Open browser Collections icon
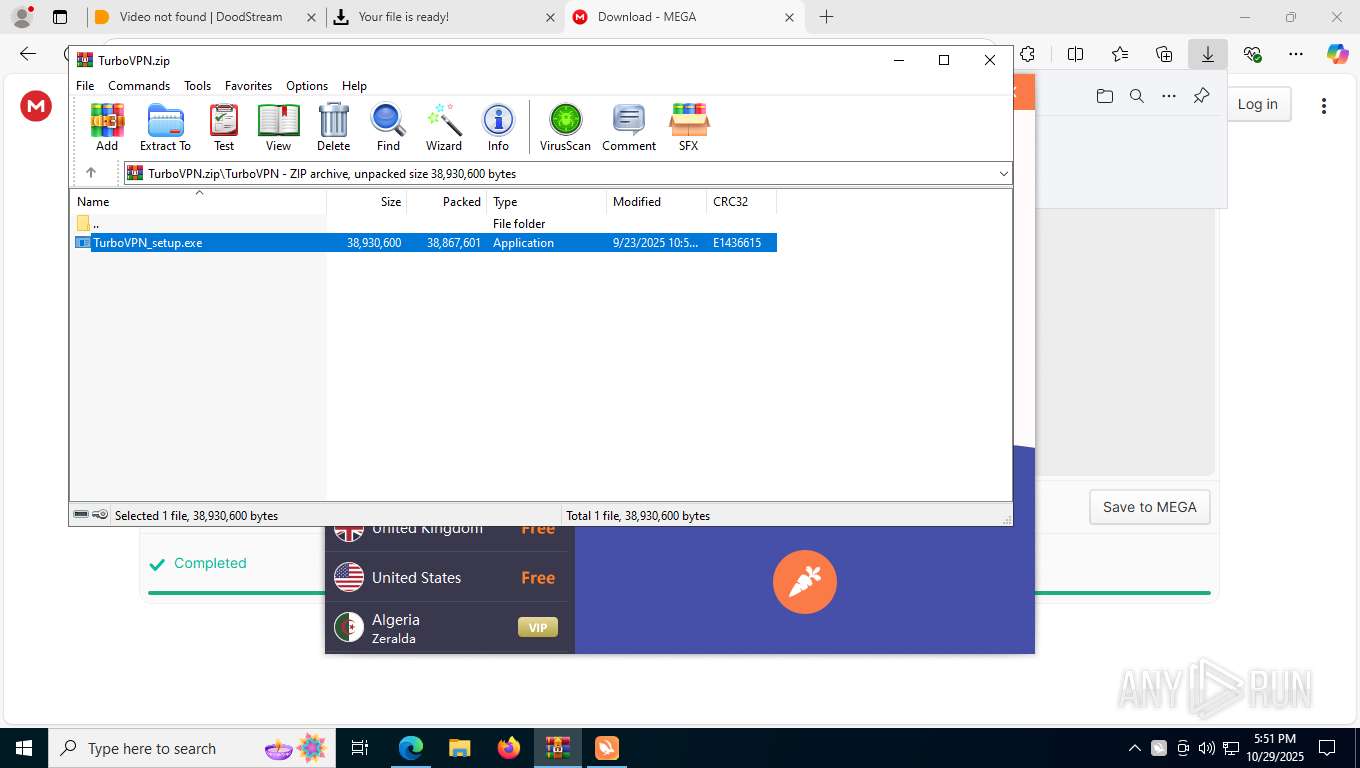The image size is (1360, 768). coord(1164,54)
